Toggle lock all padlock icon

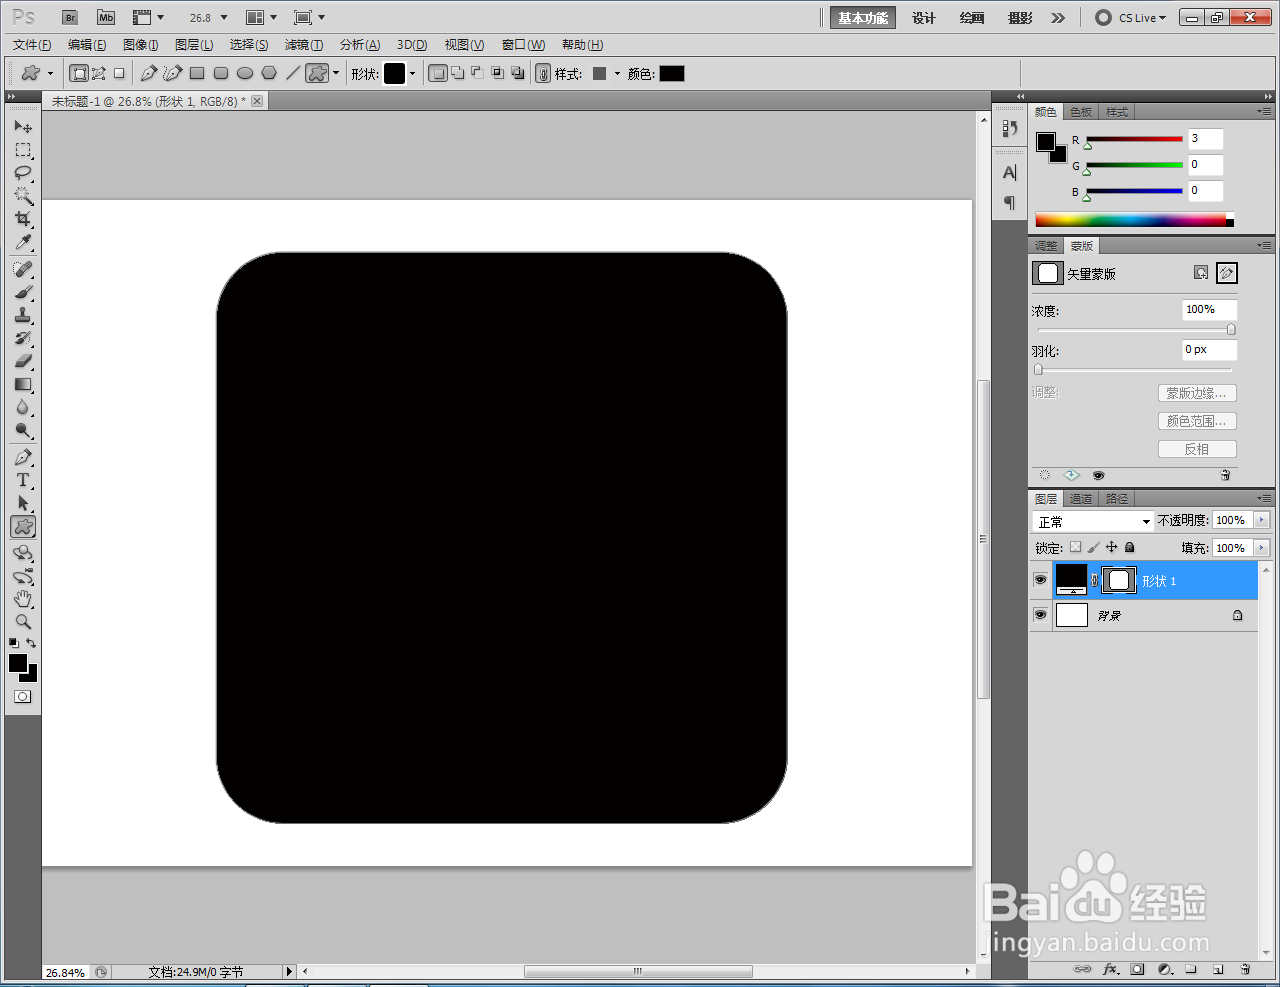coord(1130,547)
